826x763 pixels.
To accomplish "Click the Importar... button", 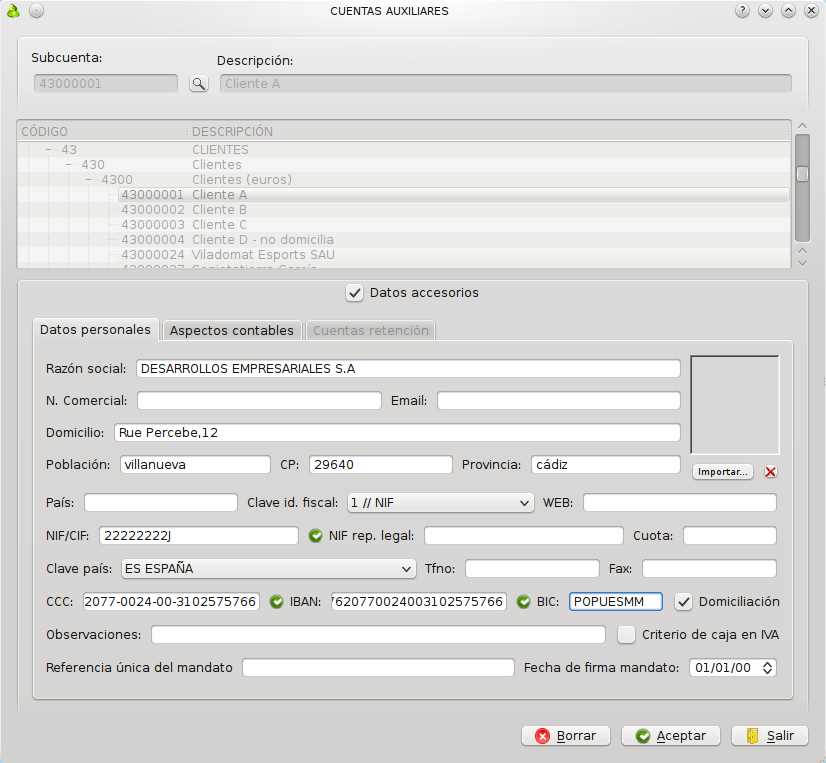I will tap(722, 472).
